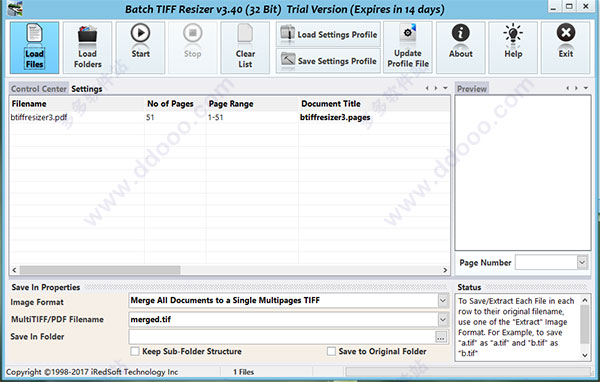Expand the Image Format dropdown
Viewport: 600px width, 382px height.
tap(443, 300)
